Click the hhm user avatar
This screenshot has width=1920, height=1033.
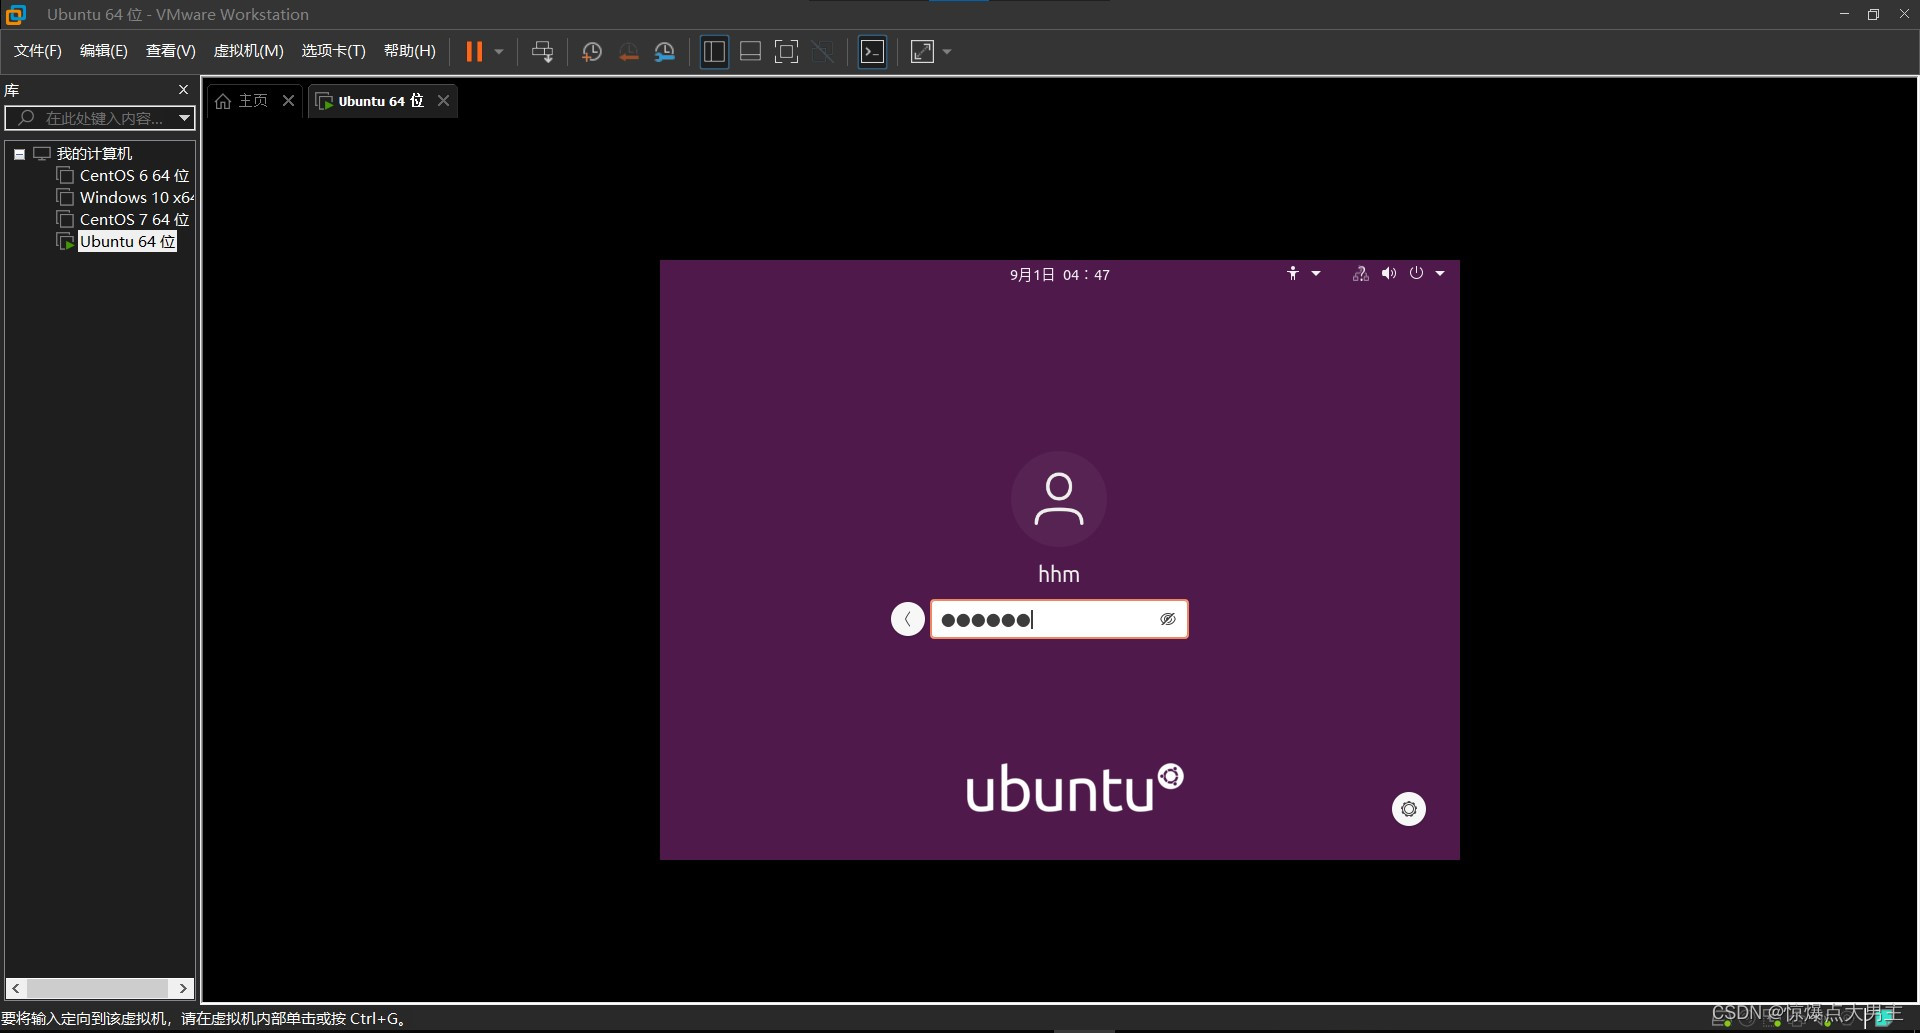1059,499
